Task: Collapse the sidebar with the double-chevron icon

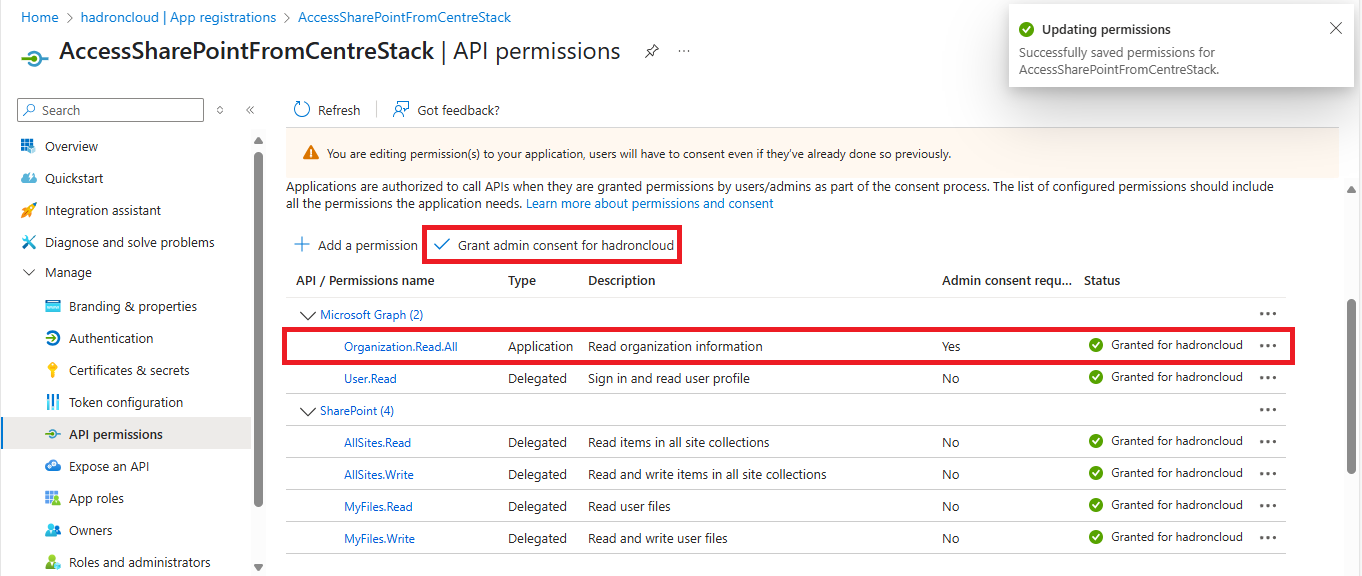Action: [x=250, y=110]
